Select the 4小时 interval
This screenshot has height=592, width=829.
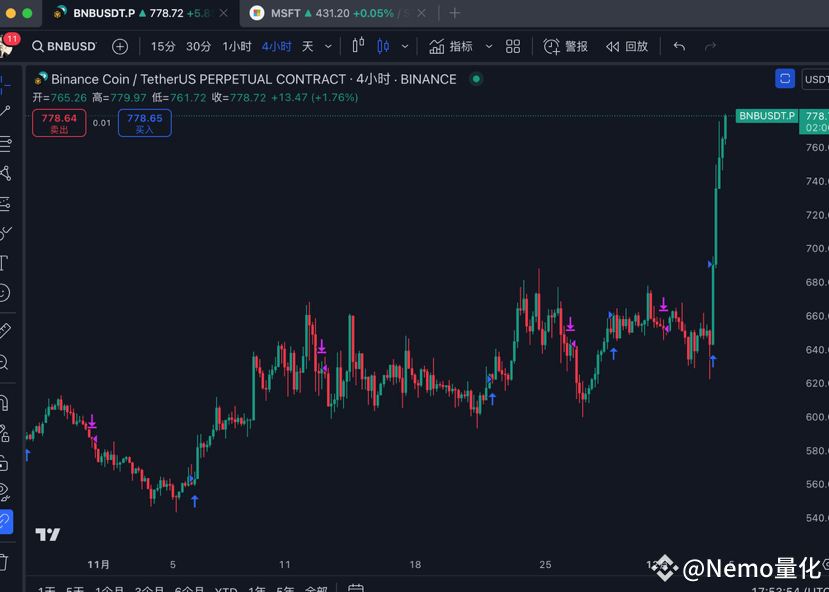277,47
